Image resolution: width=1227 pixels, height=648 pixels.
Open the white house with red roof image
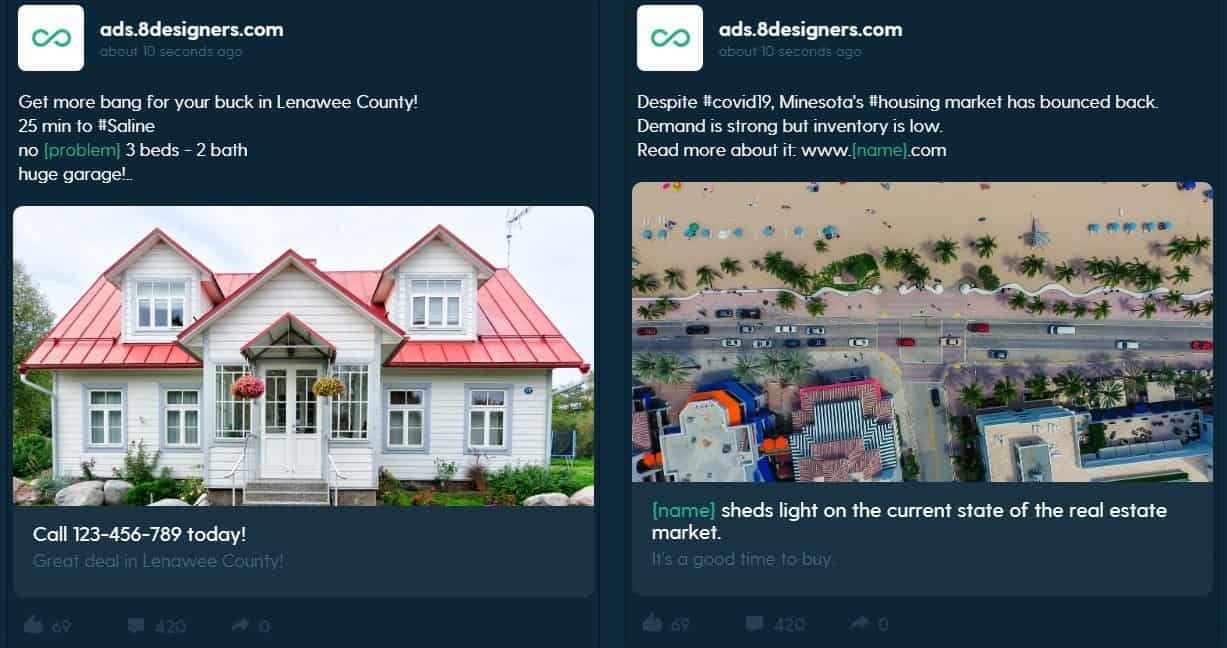[303, 356]
